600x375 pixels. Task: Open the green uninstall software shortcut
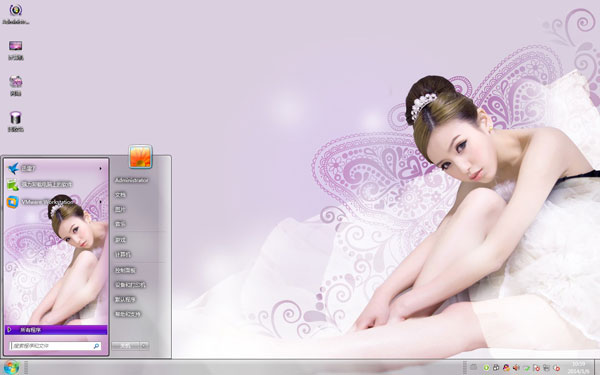(x=56, y=185)
